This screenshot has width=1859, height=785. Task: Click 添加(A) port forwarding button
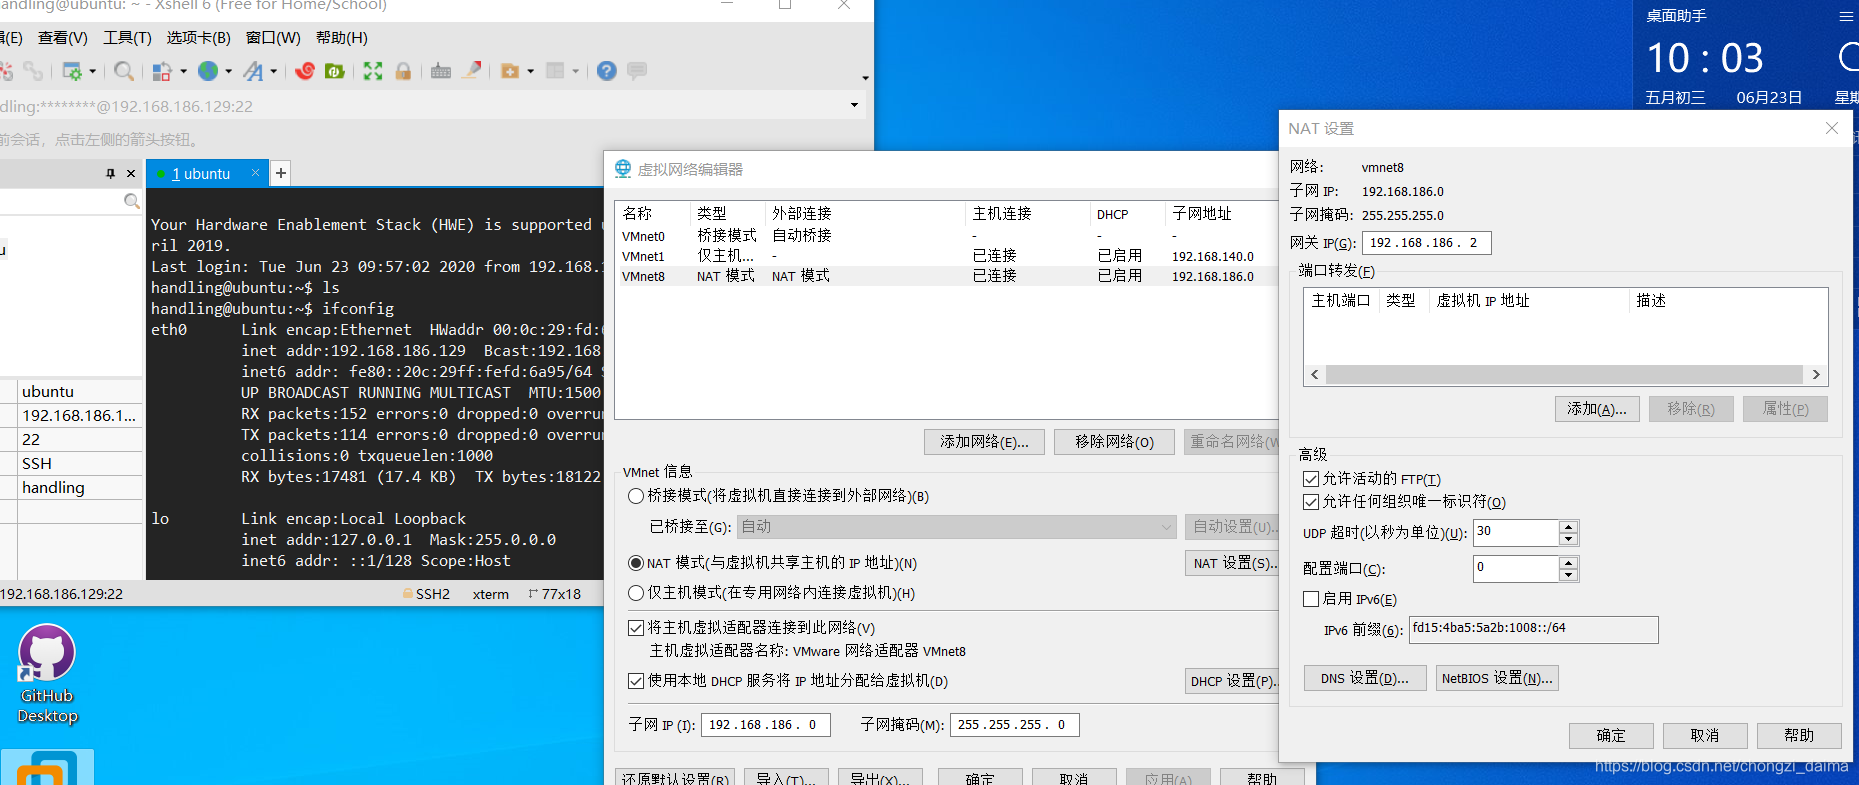pos(1597,409)
